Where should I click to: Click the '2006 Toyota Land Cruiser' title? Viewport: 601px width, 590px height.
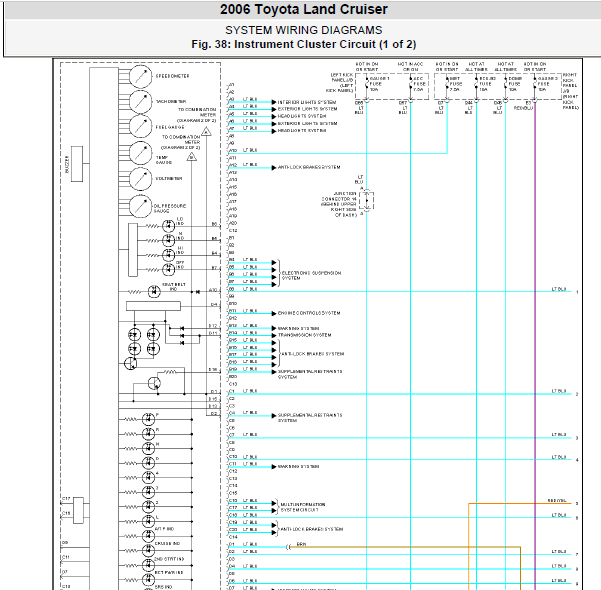(x=304, y=10)
